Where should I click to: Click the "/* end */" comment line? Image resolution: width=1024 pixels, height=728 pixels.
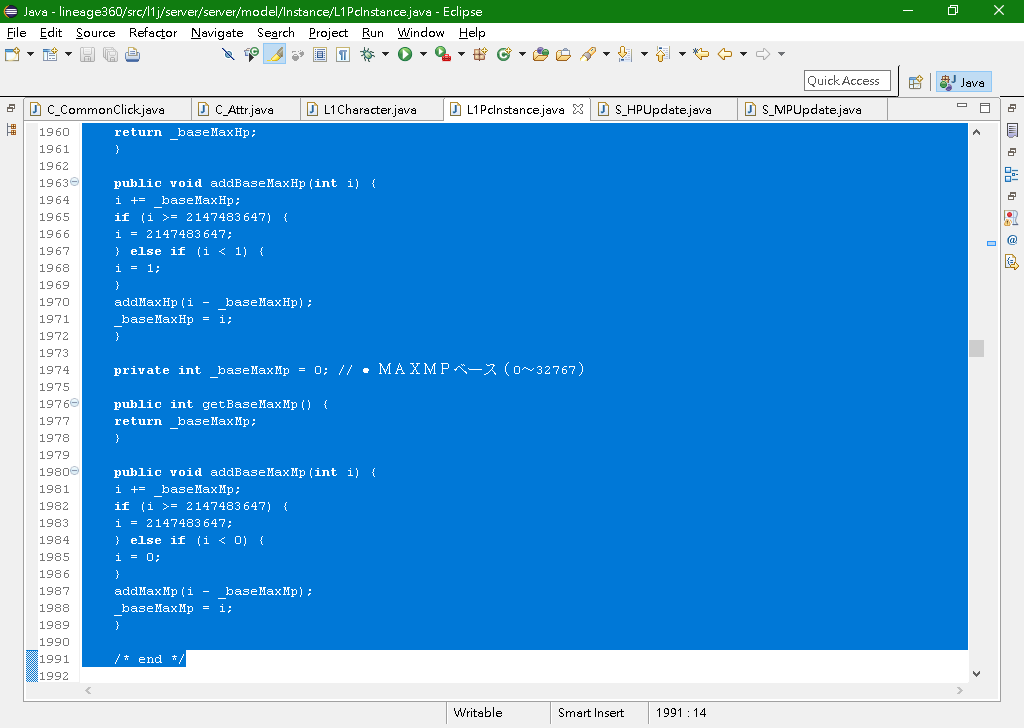[150, 659]
